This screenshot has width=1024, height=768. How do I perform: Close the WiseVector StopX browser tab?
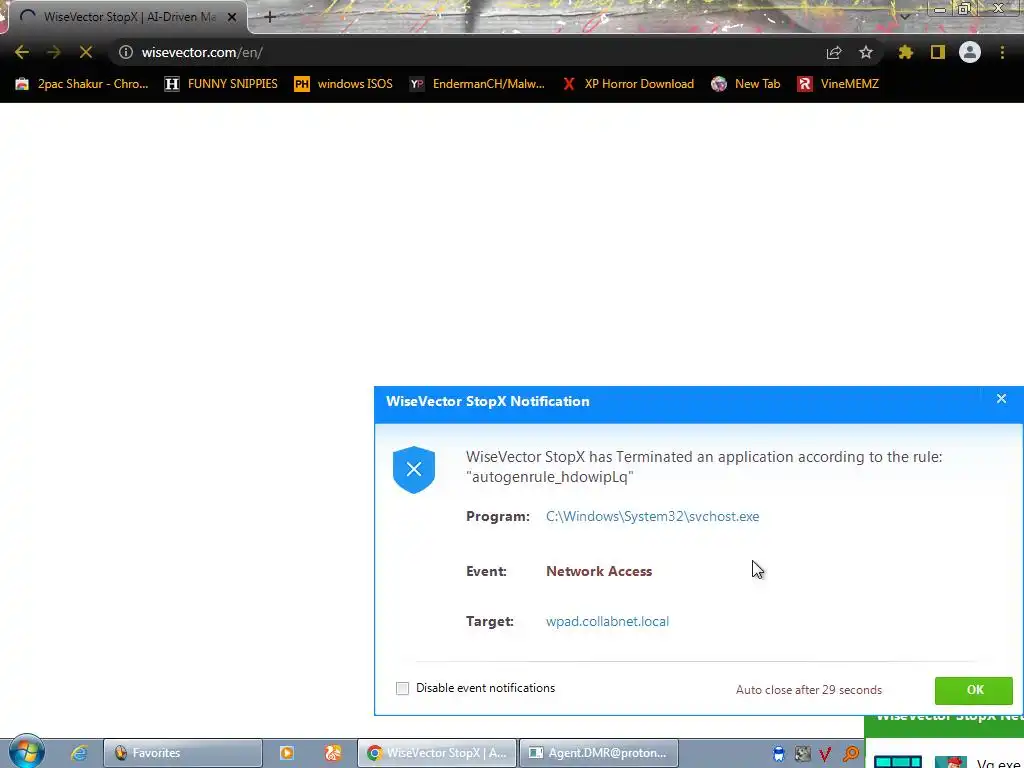click(232, 17)
